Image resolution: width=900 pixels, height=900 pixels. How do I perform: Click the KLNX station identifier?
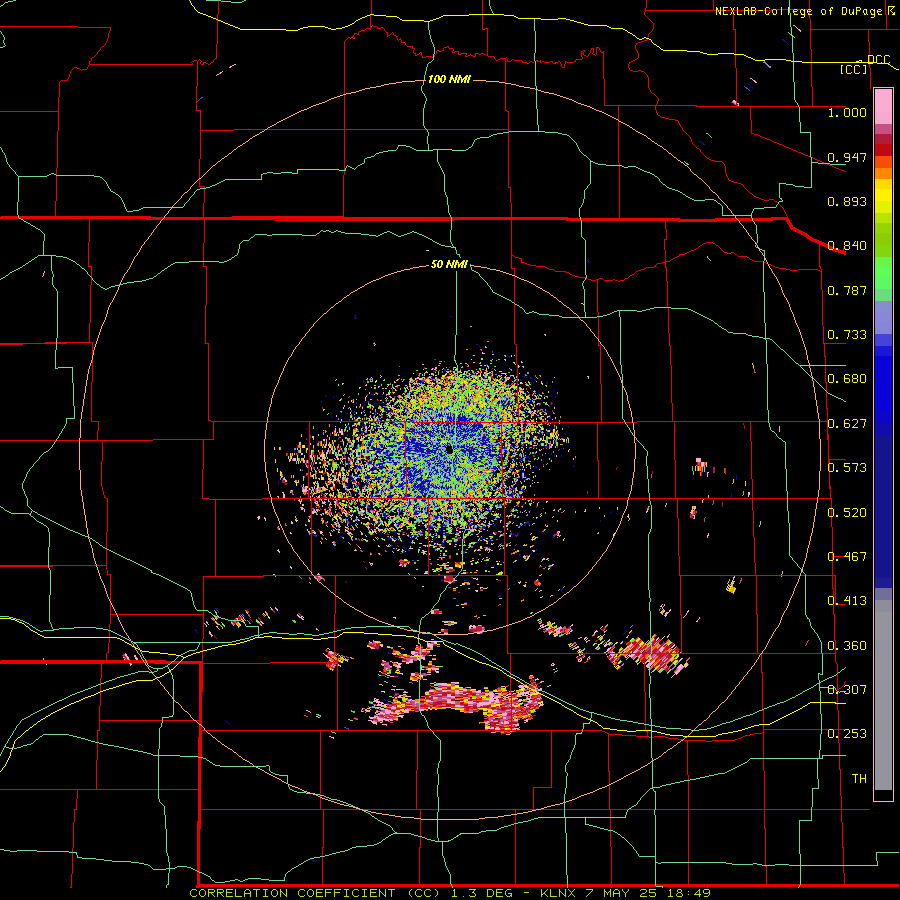point(559,893)
